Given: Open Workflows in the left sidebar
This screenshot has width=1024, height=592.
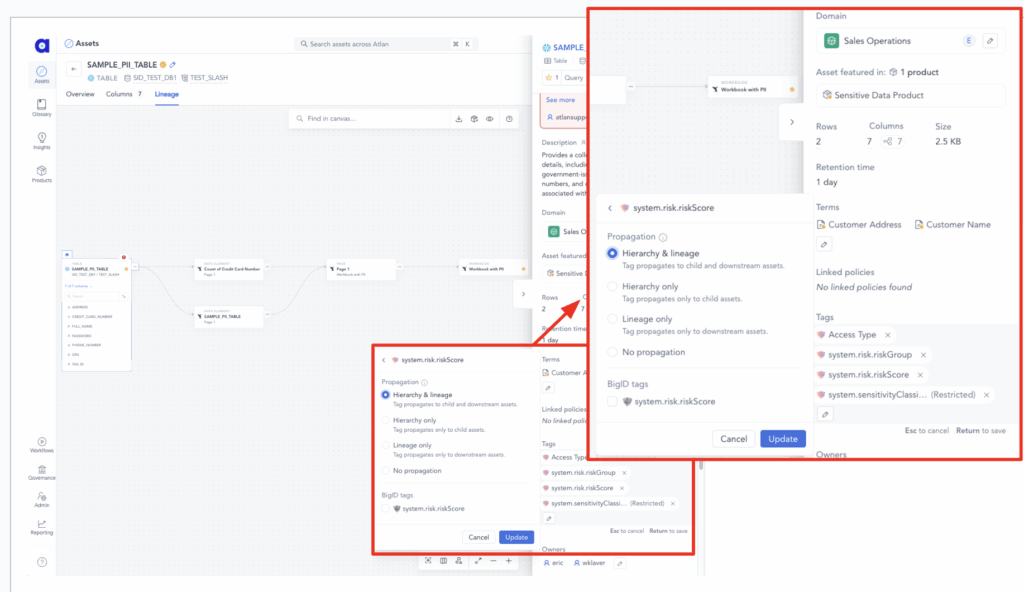Looking at the screenshot, I should (41, 444).
